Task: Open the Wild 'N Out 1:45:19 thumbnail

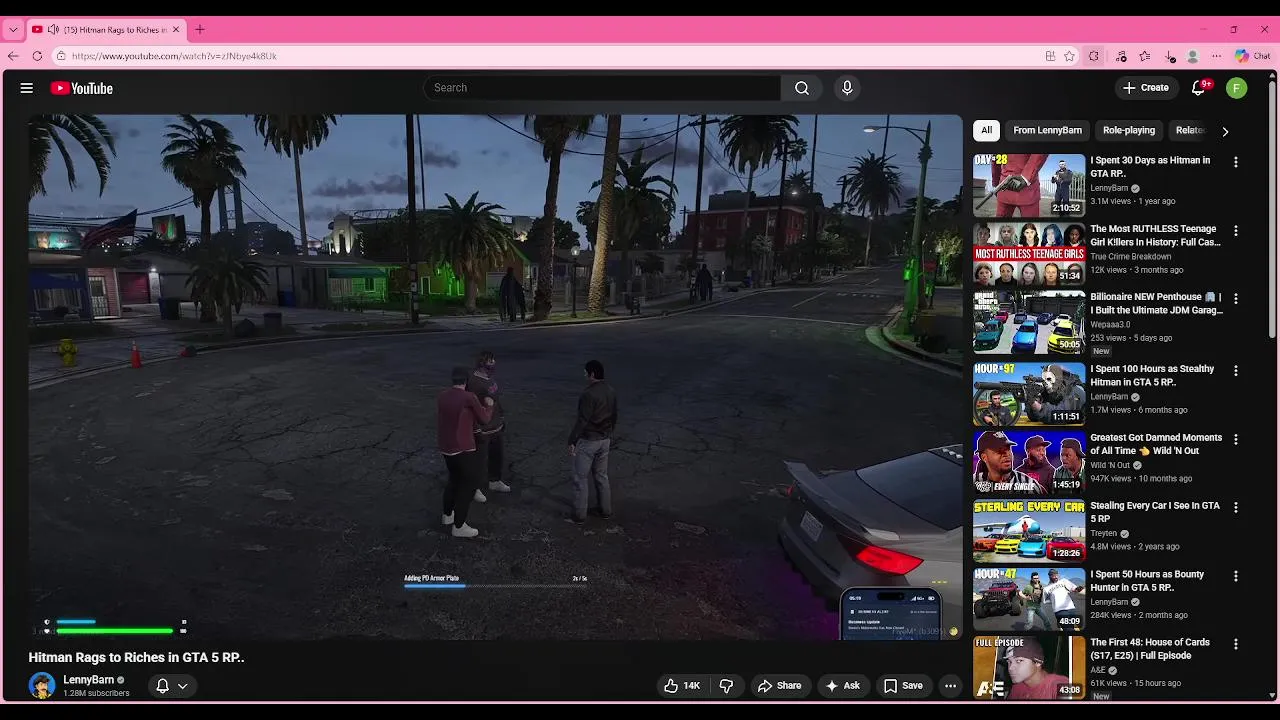Action: [1029, 462]
